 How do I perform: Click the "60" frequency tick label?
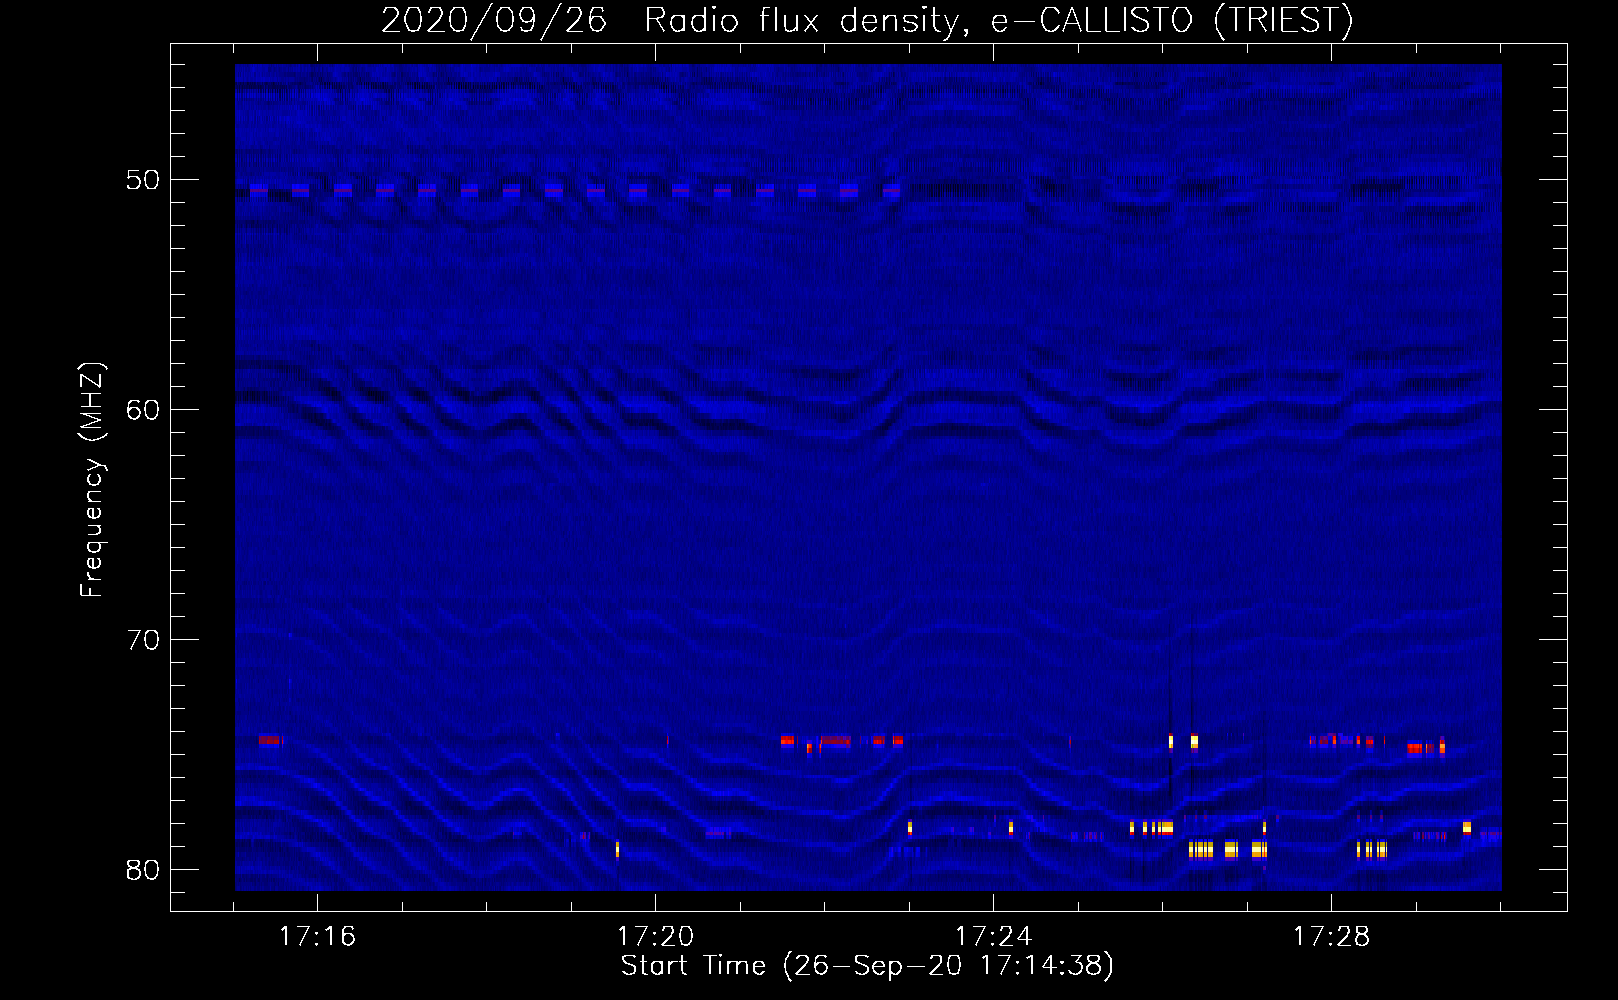click(143, 410)
